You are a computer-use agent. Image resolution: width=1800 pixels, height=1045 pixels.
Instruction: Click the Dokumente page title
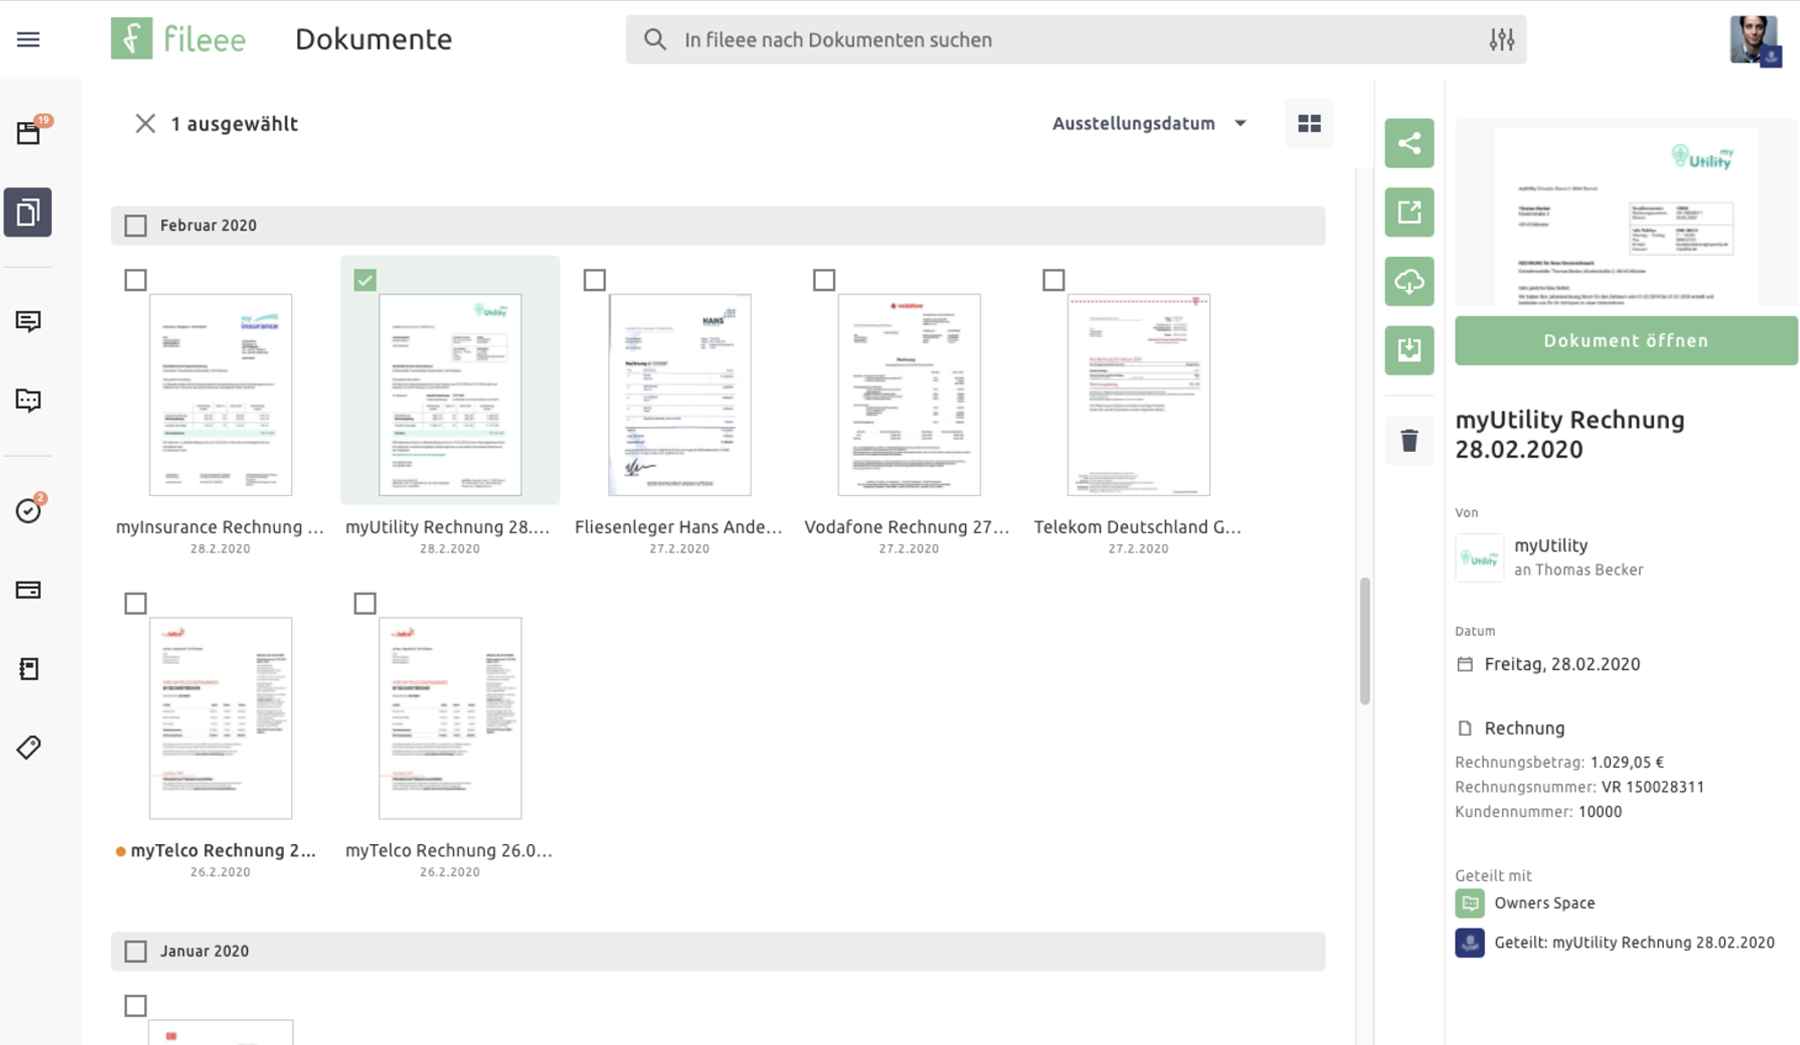[373, 39]
